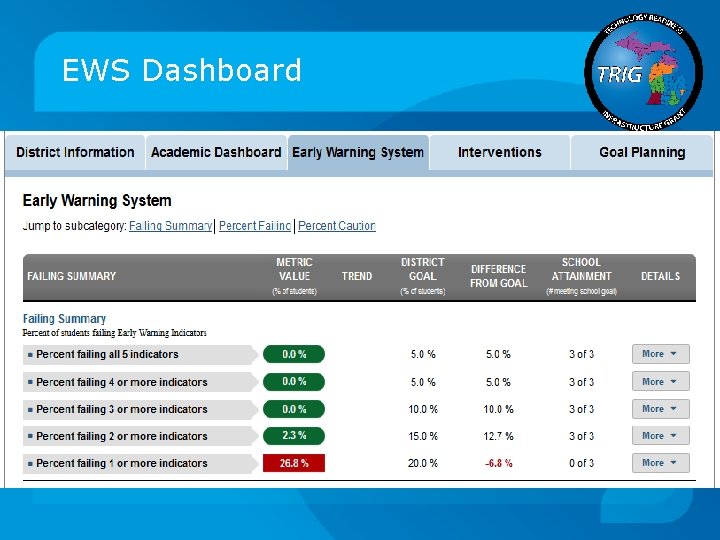
Task: Jump to Percent Caution subcategory link
Action: [337, 226]
